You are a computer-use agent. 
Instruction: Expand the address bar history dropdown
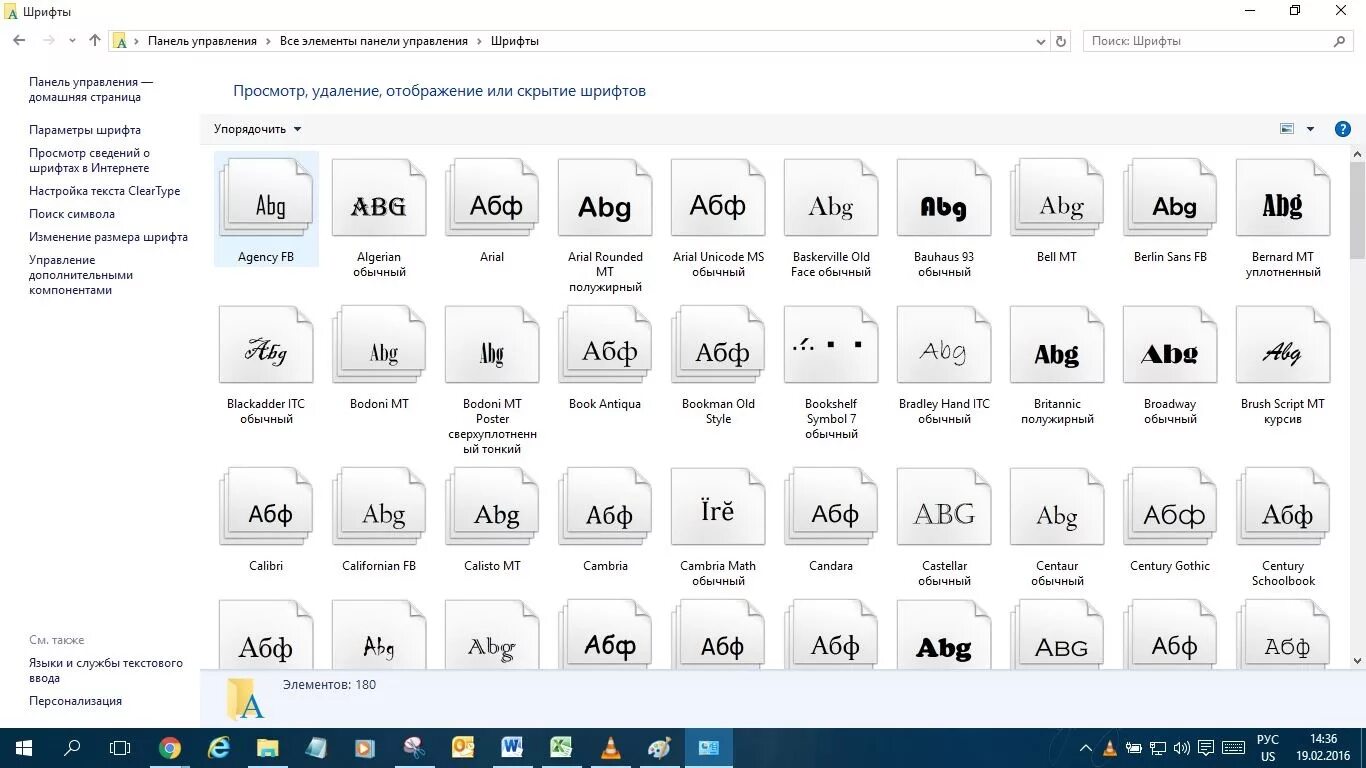1041,41
